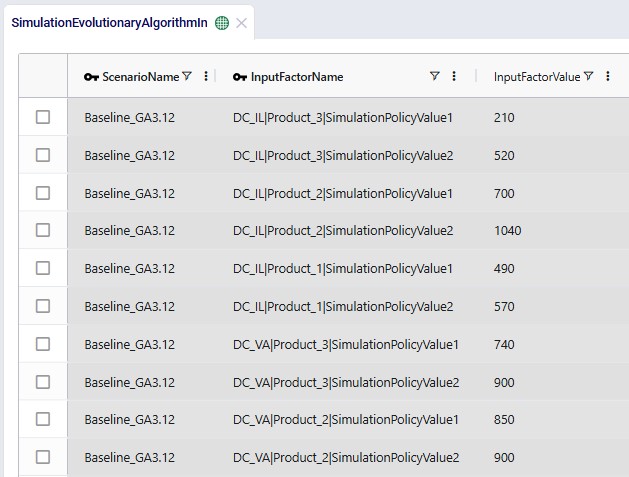Click the value 1040 cell
The width and height of the screenshot is (629, 477).
(507, 231)
